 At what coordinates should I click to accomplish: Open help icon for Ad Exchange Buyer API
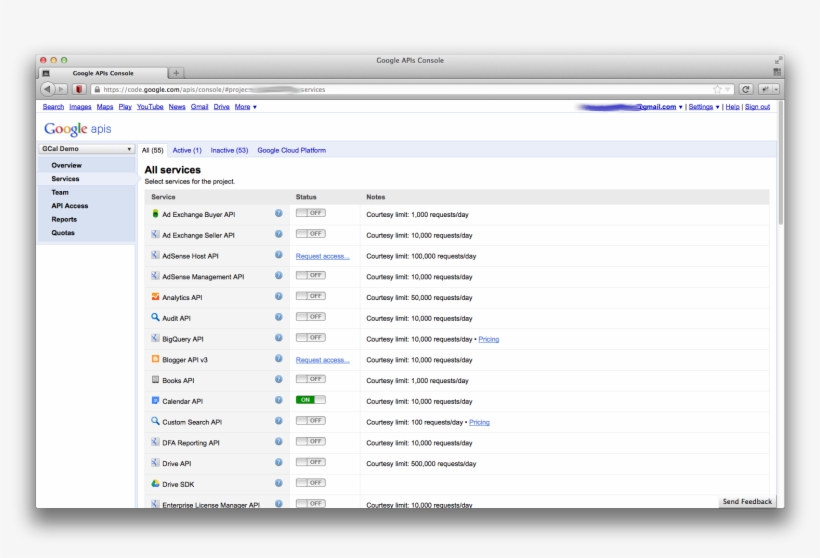point(279,213)
